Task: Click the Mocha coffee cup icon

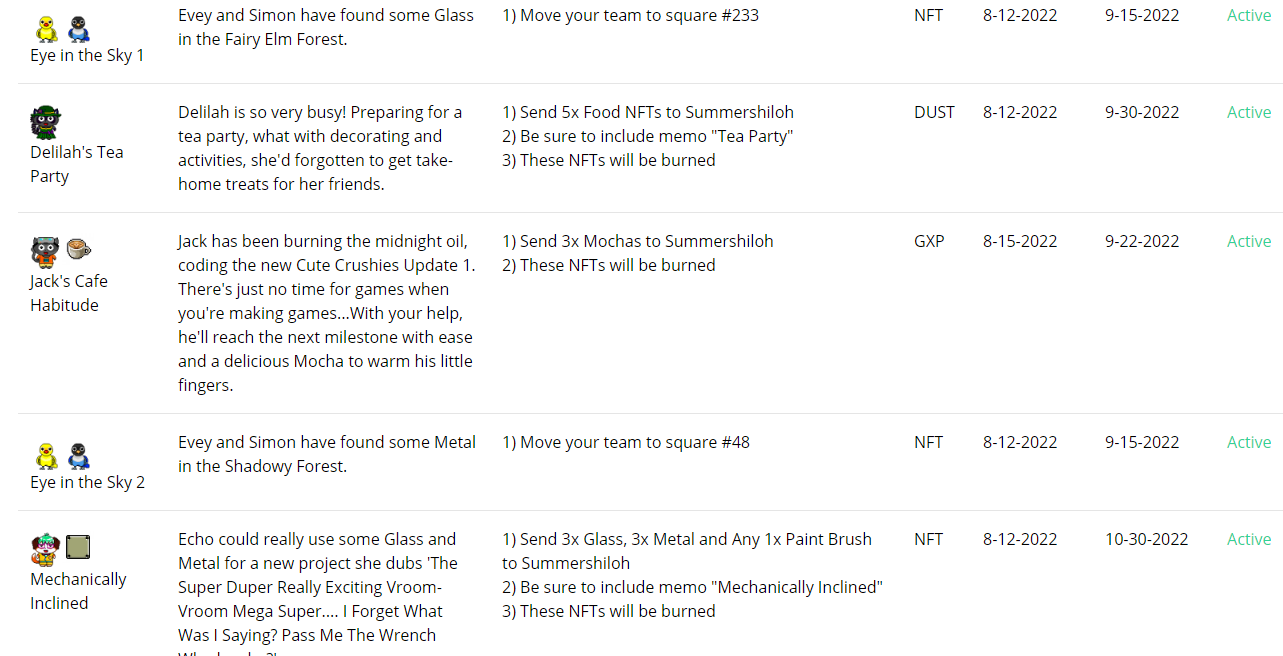Action: 78,249
